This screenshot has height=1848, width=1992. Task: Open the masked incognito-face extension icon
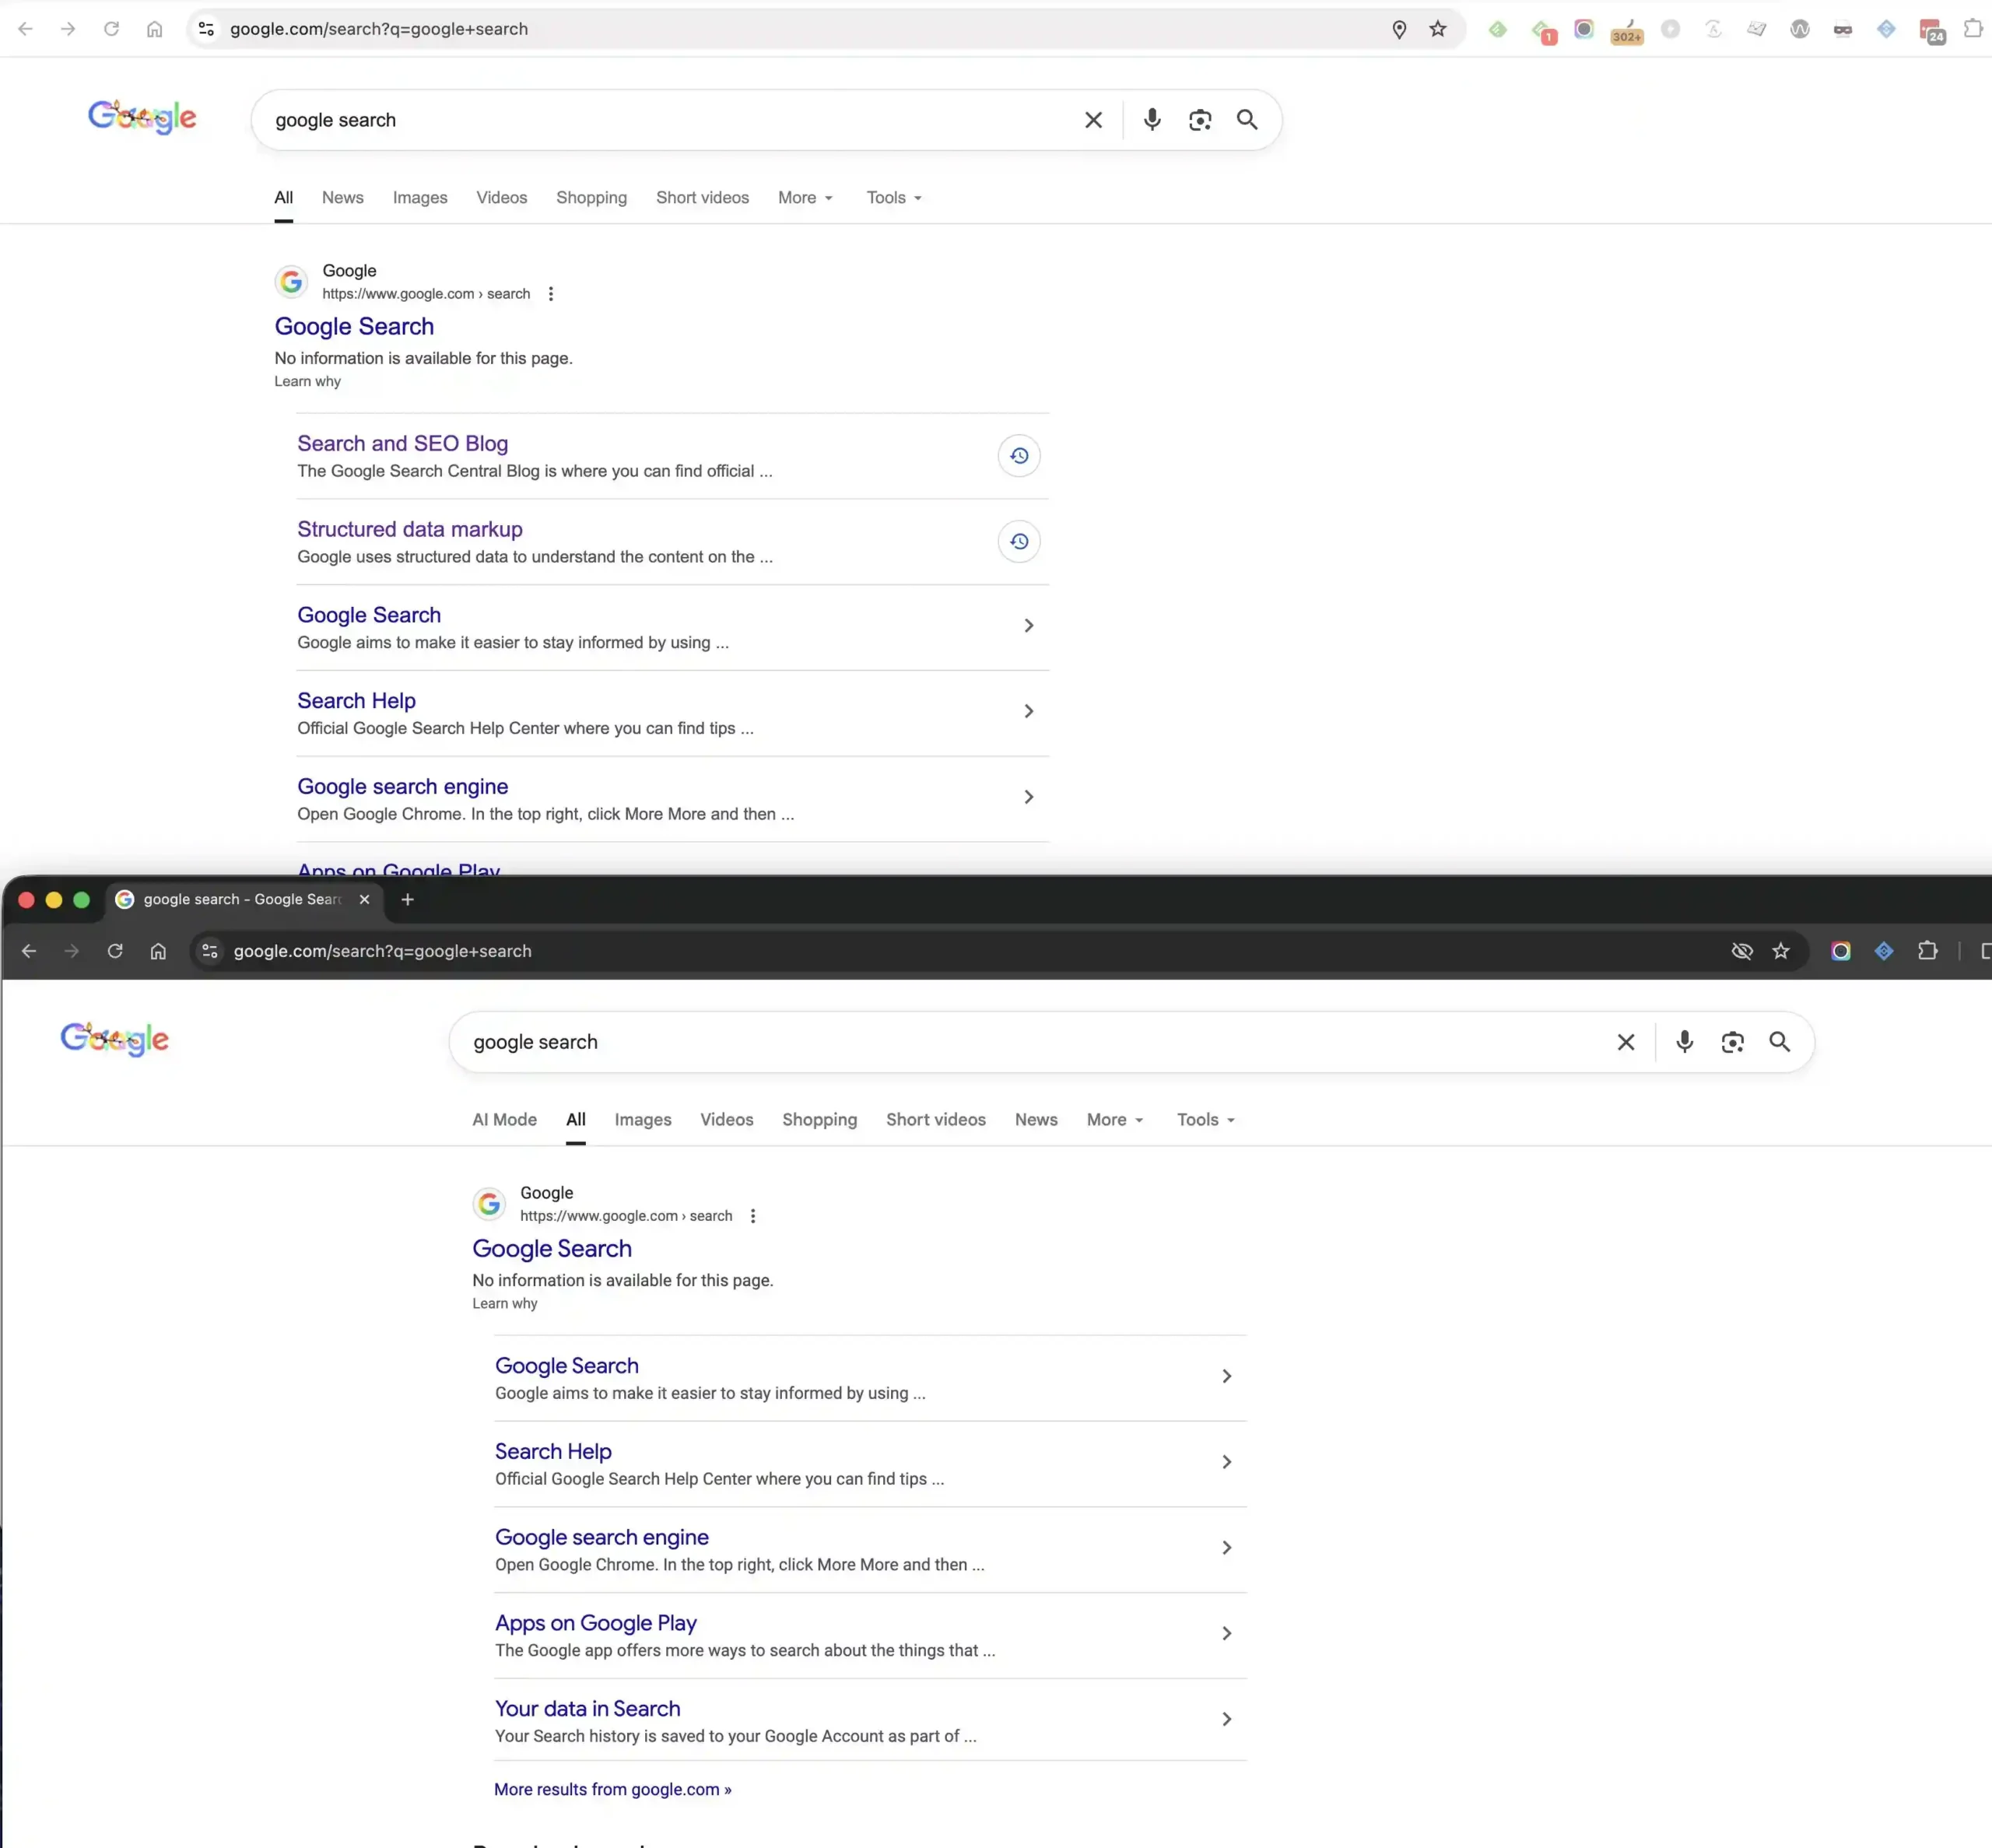(x=1843, y=29)
